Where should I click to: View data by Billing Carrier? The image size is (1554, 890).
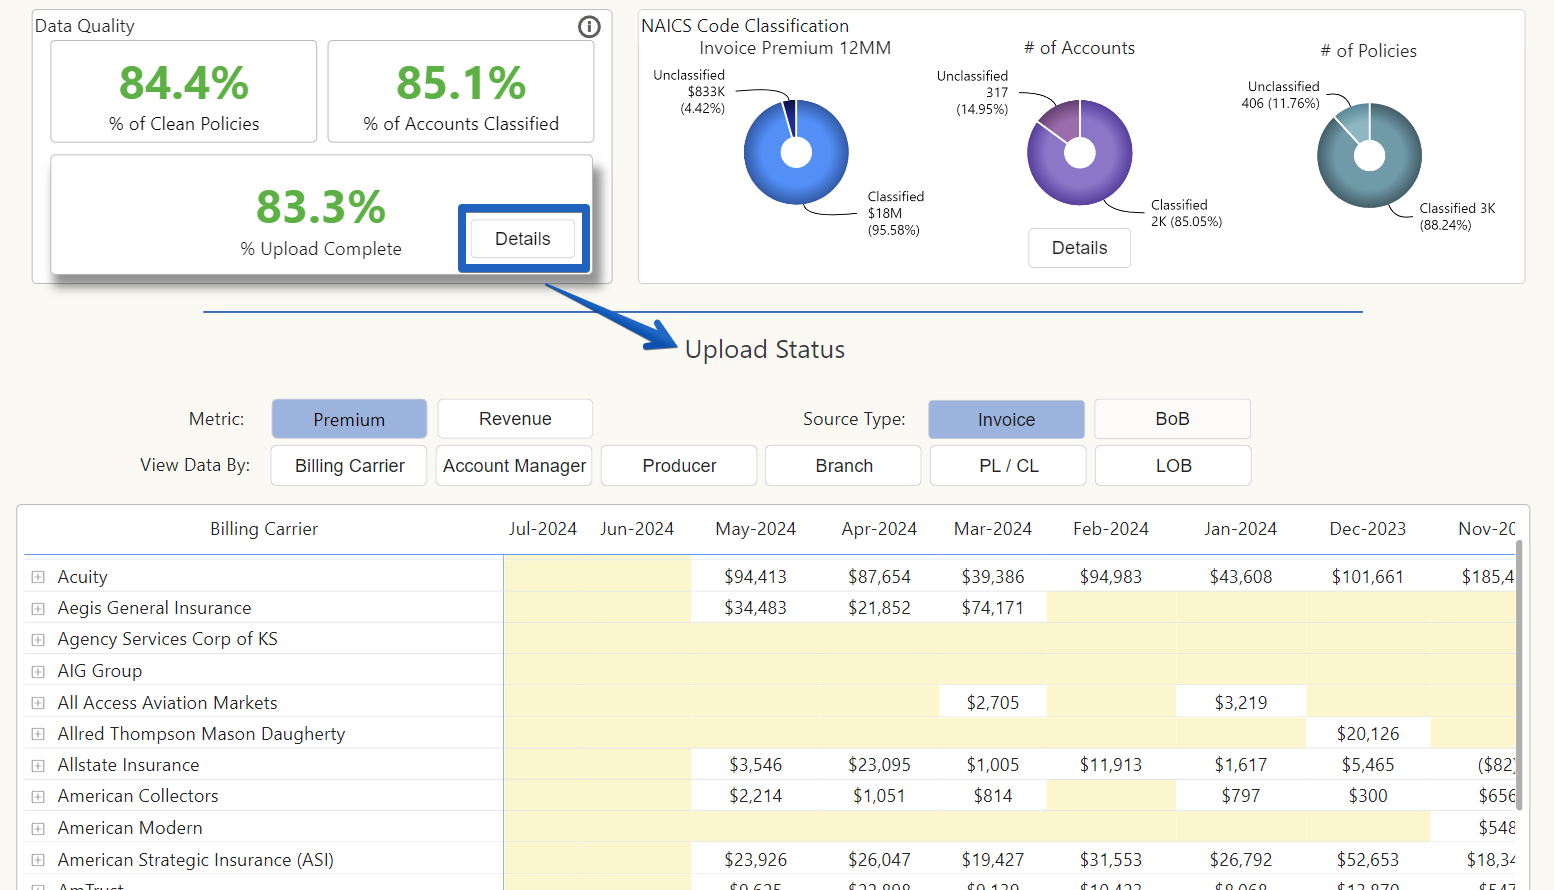pos(349,466)
